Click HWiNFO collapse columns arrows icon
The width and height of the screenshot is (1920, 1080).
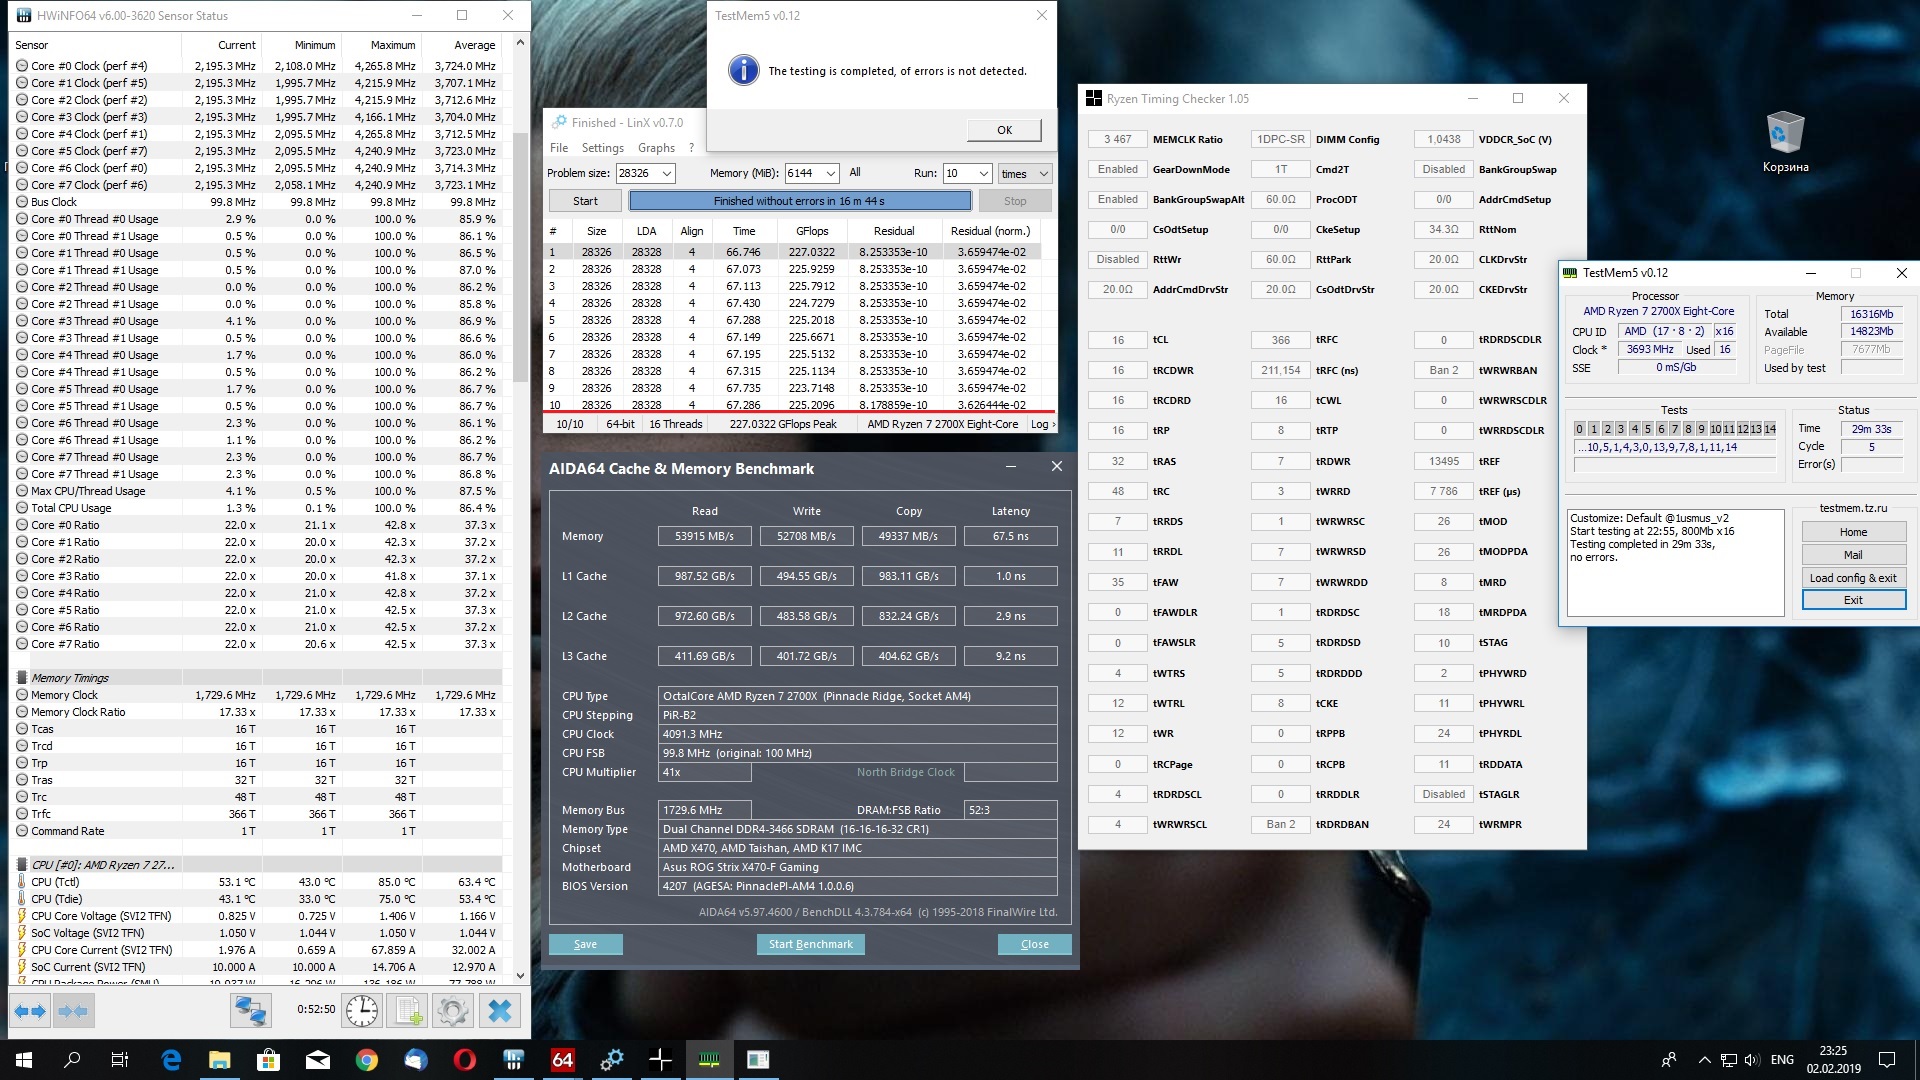[x=75, y=1011]
